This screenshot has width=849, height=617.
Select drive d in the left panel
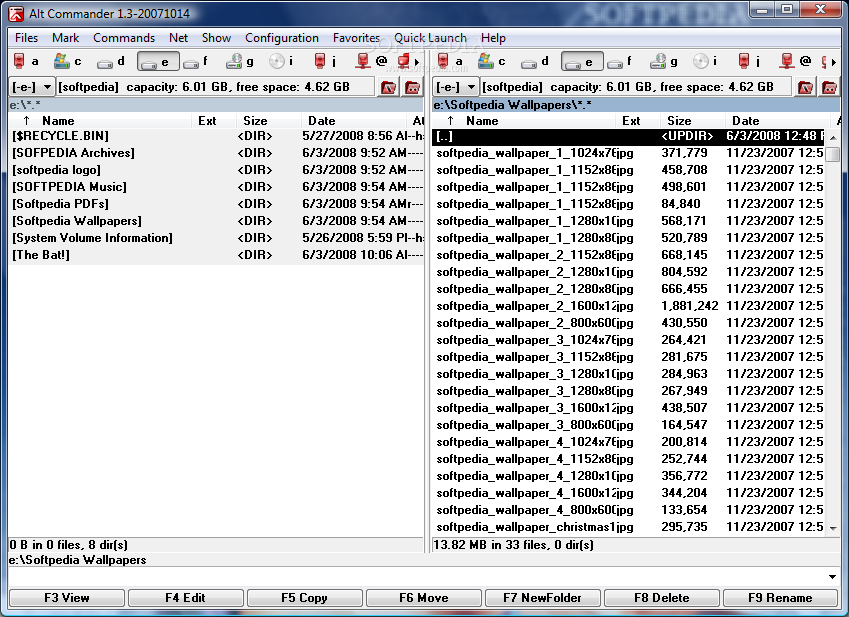(x=110, y=61)
